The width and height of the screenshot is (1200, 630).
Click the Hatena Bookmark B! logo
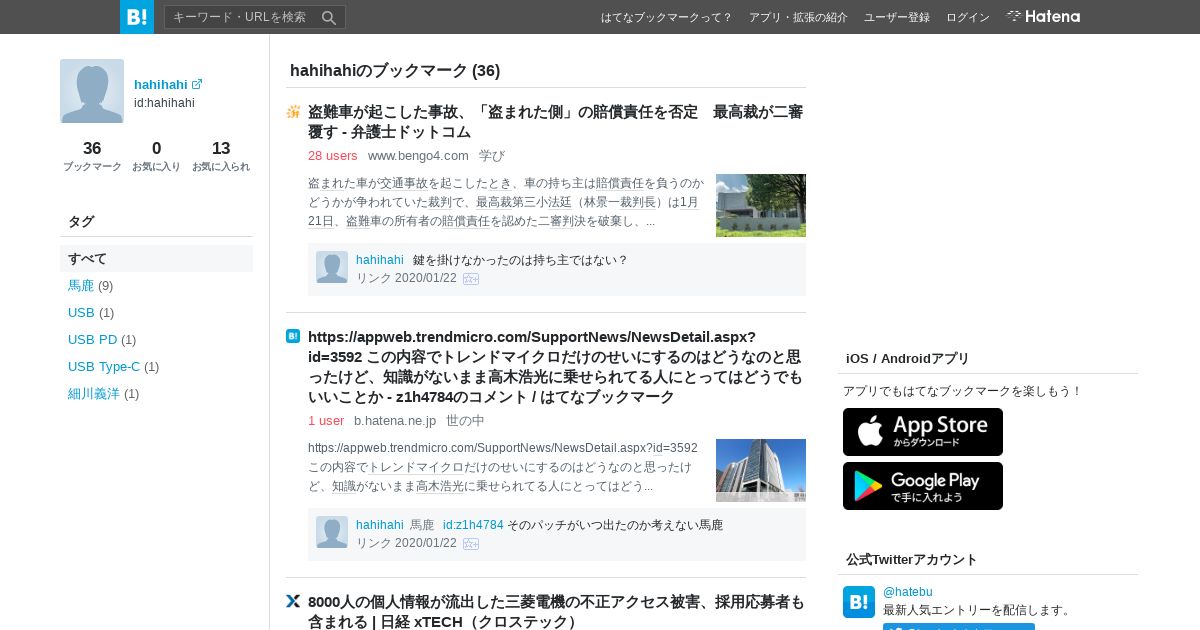click(137, 17)
